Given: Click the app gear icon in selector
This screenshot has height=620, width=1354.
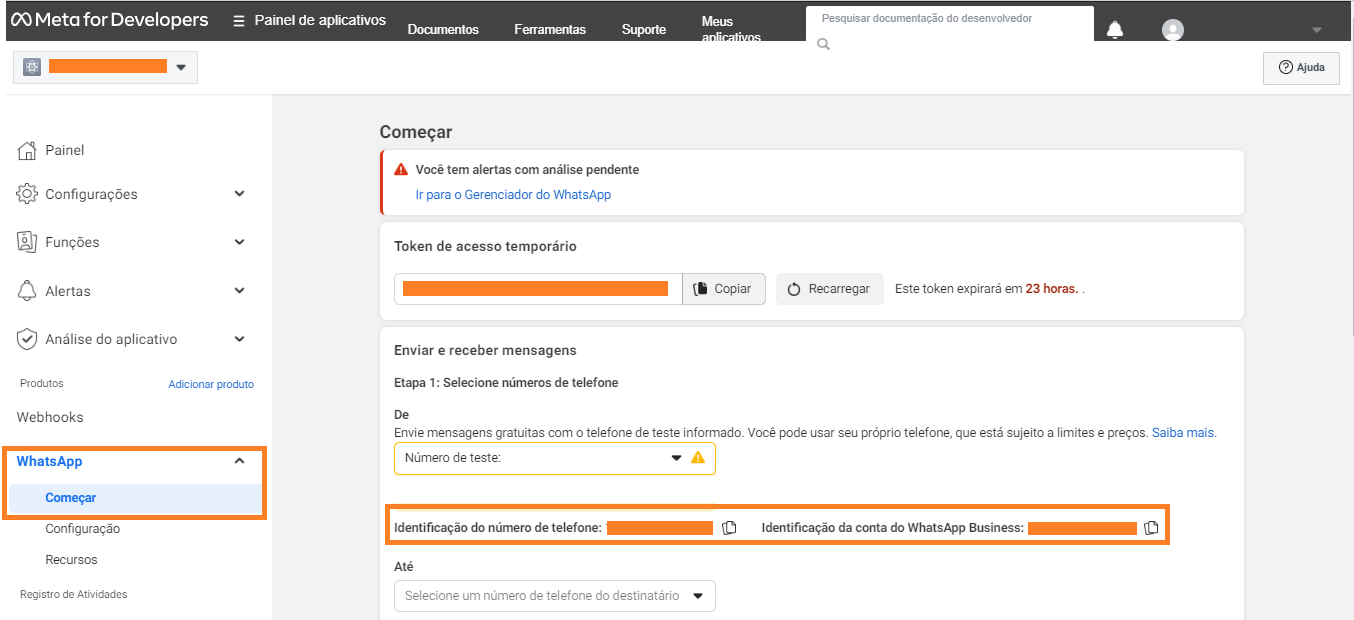Looking at the screenshot, I should pyautogui.click(x=32, y=67).
